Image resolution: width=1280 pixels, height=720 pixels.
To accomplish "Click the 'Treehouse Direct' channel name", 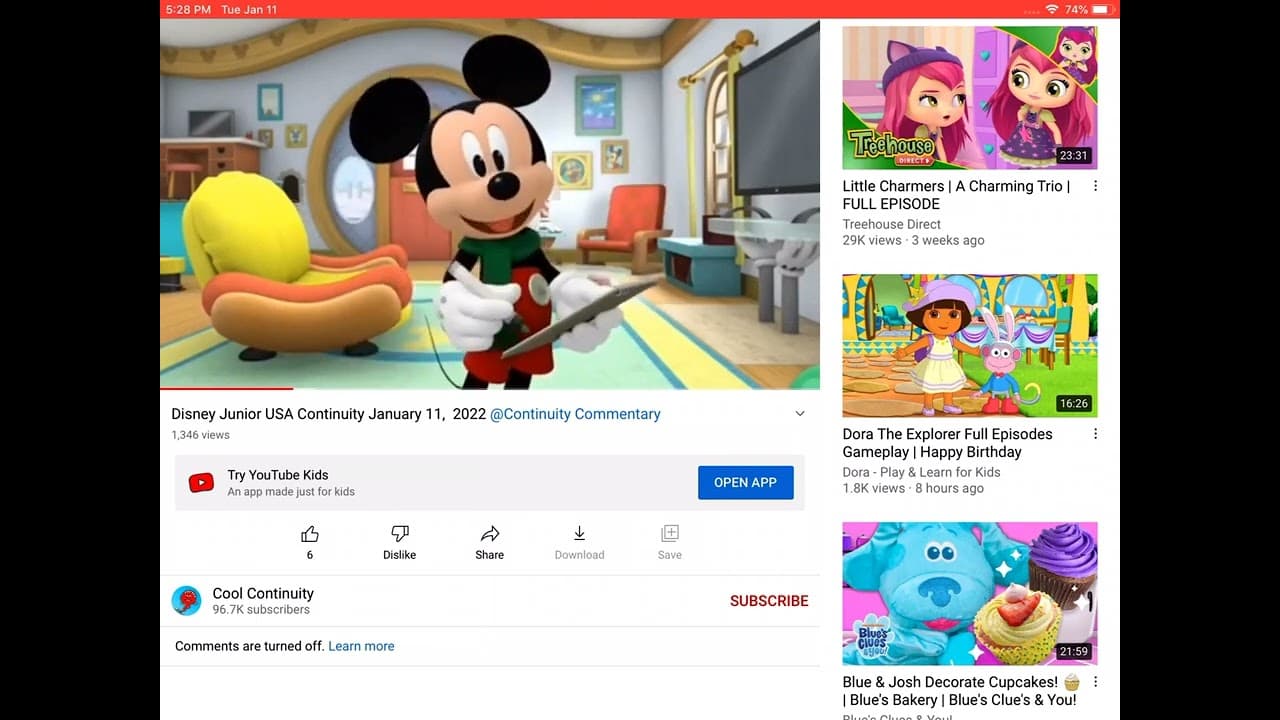I will coord(892,224).
